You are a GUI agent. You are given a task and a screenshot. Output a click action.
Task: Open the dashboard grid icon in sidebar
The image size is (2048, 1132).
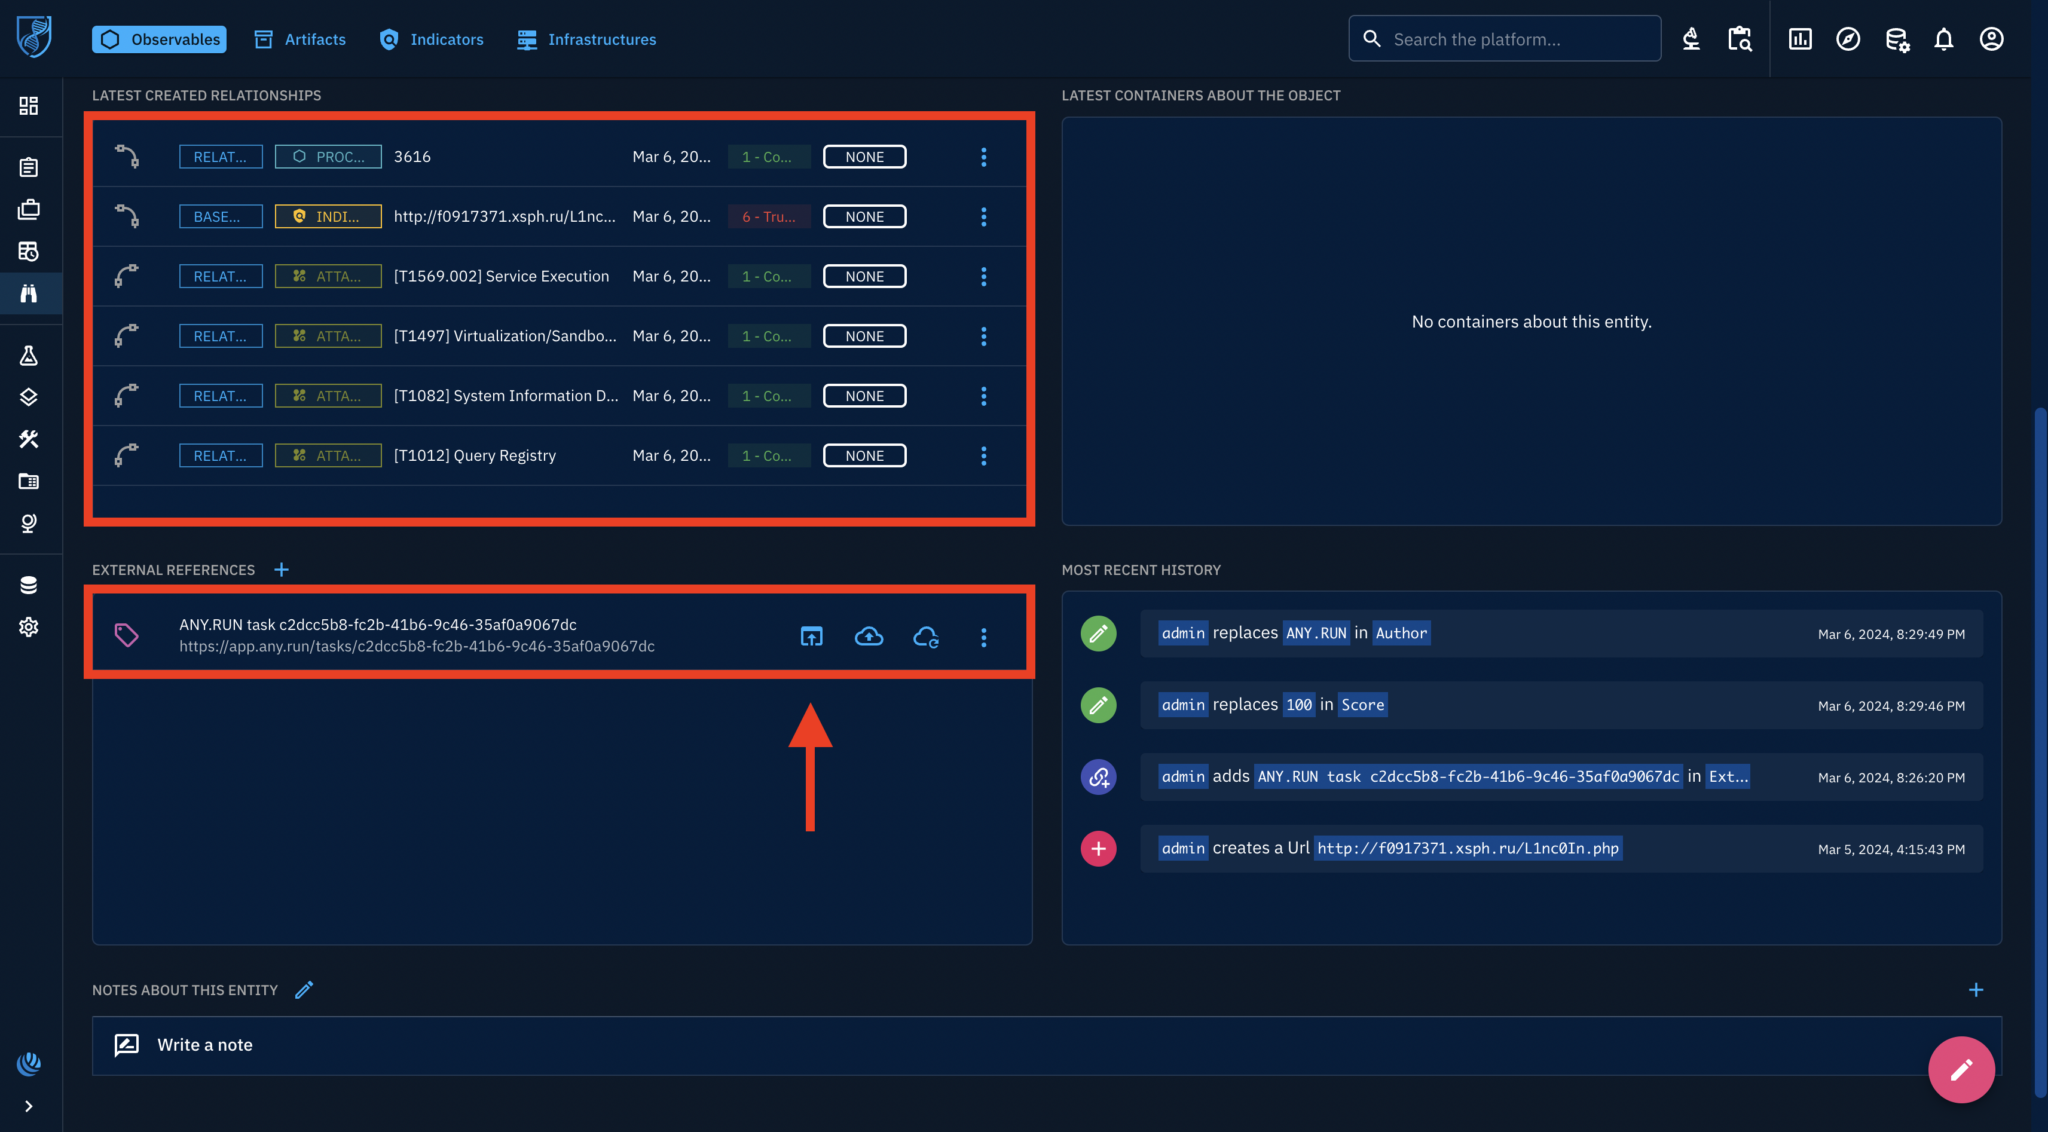pos(28,105)
